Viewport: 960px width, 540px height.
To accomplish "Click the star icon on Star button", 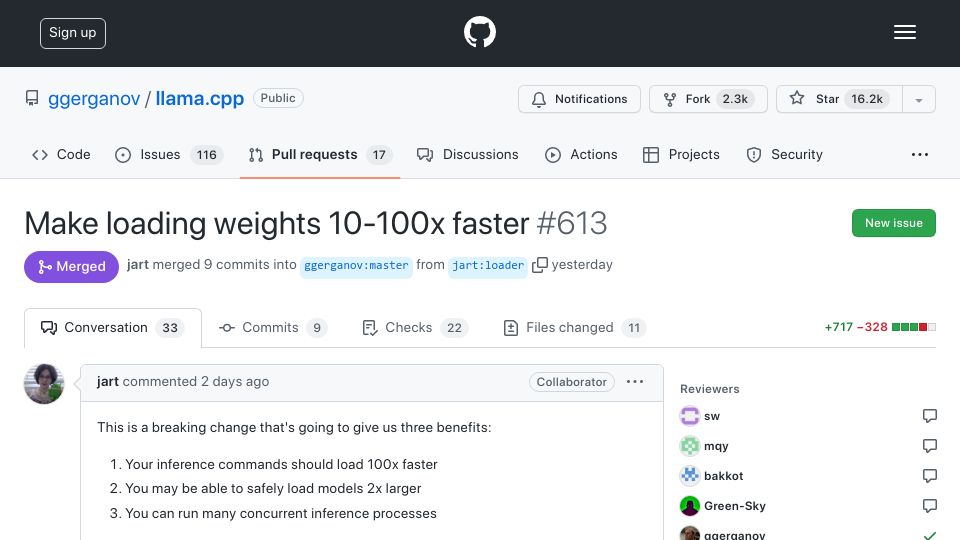I will pos(797,98).
